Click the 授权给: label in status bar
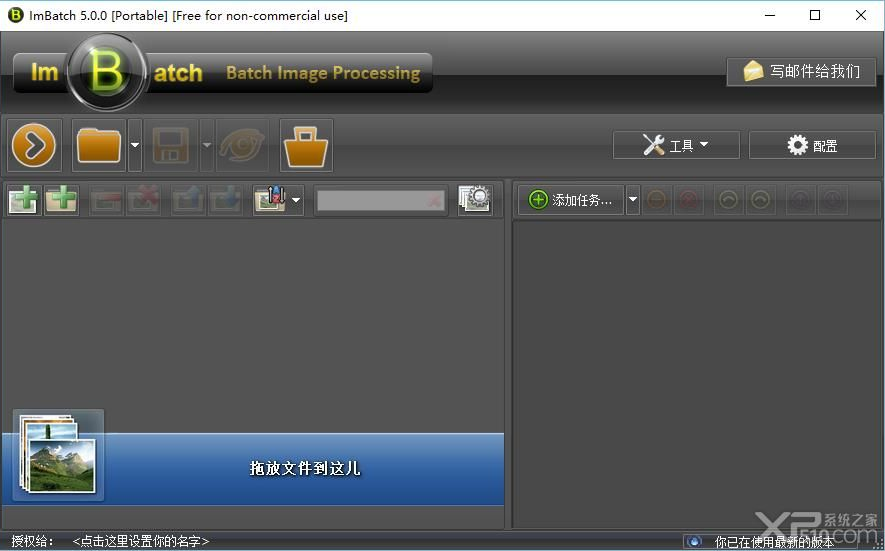The height and width of the screenshot is (551, 885). coord(32,541)
